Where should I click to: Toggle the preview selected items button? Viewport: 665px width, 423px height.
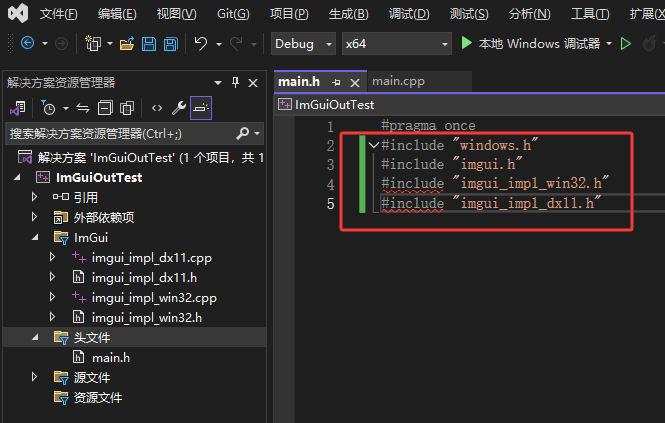(201, 108)
